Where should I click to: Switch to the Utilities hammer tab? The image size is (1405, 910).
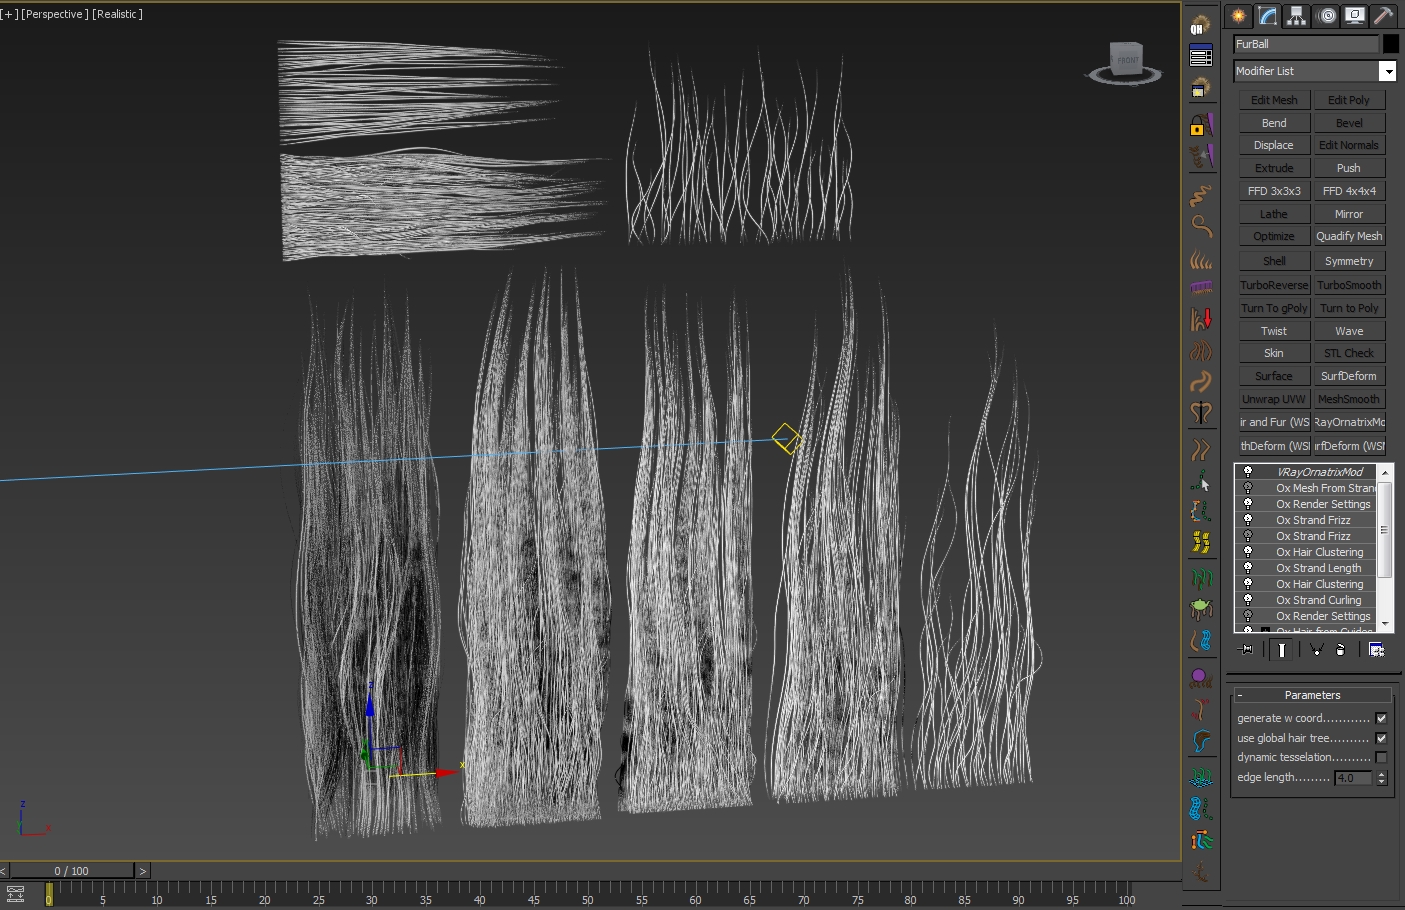pos(1384,16)
